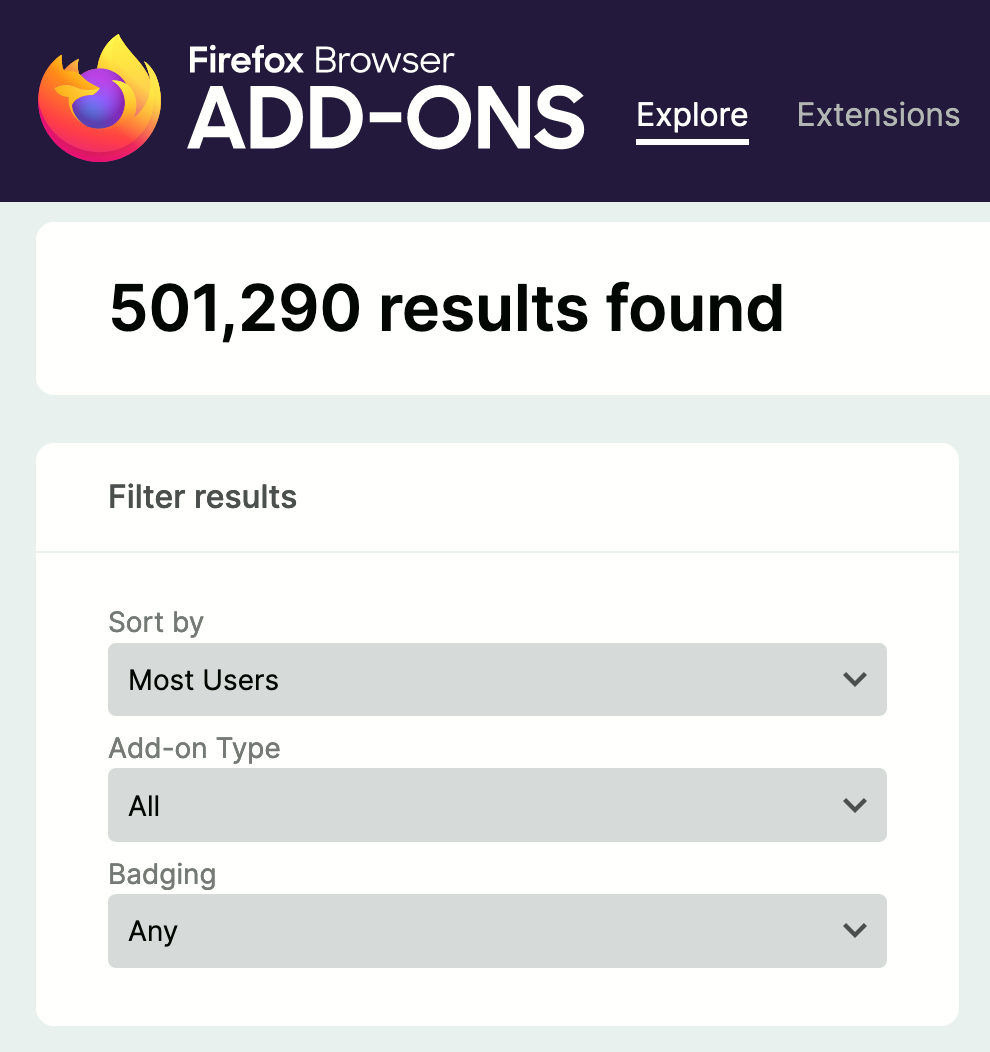Switch to the Explore tab
Screen dimensions: 990x1052
(692, 115)
